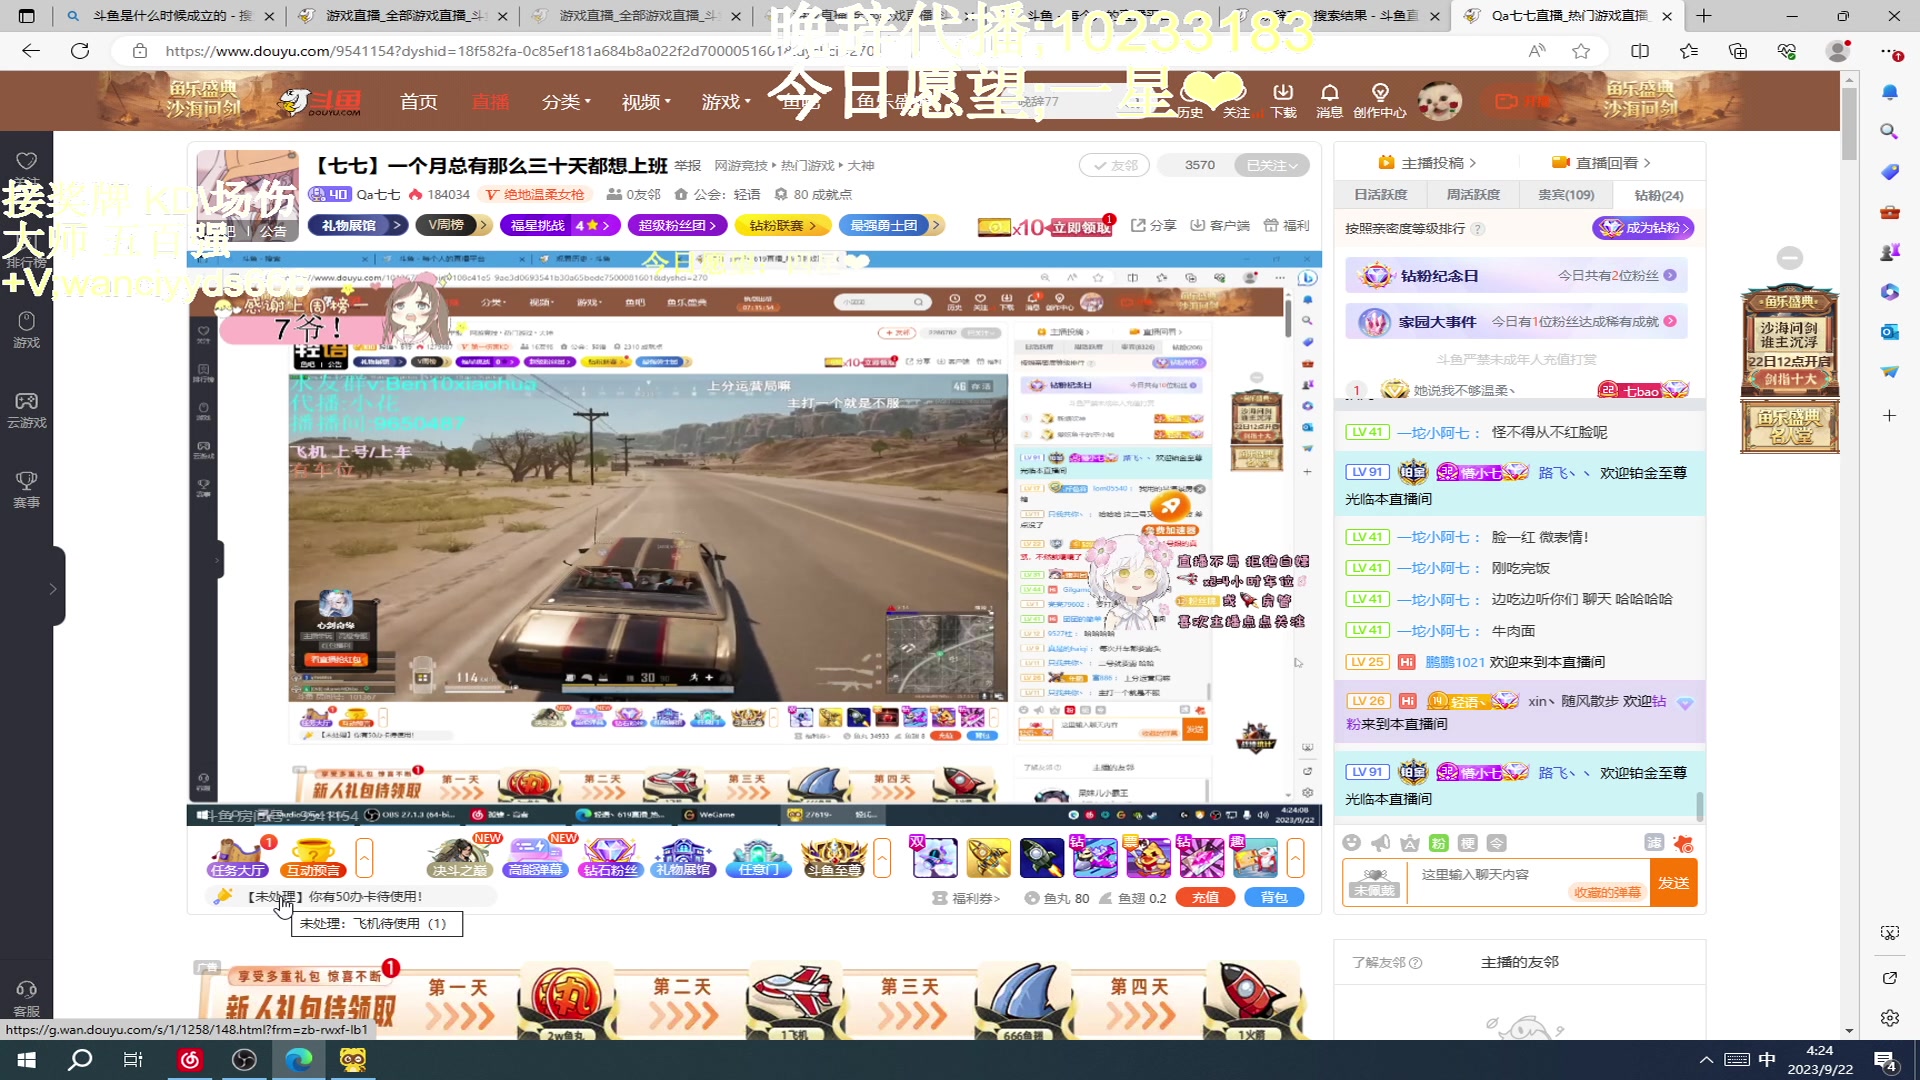Toggle the 已关注 follow button
Image resolution: width=1920 pixels, height=1080 pixels.
coord(1272,165)
